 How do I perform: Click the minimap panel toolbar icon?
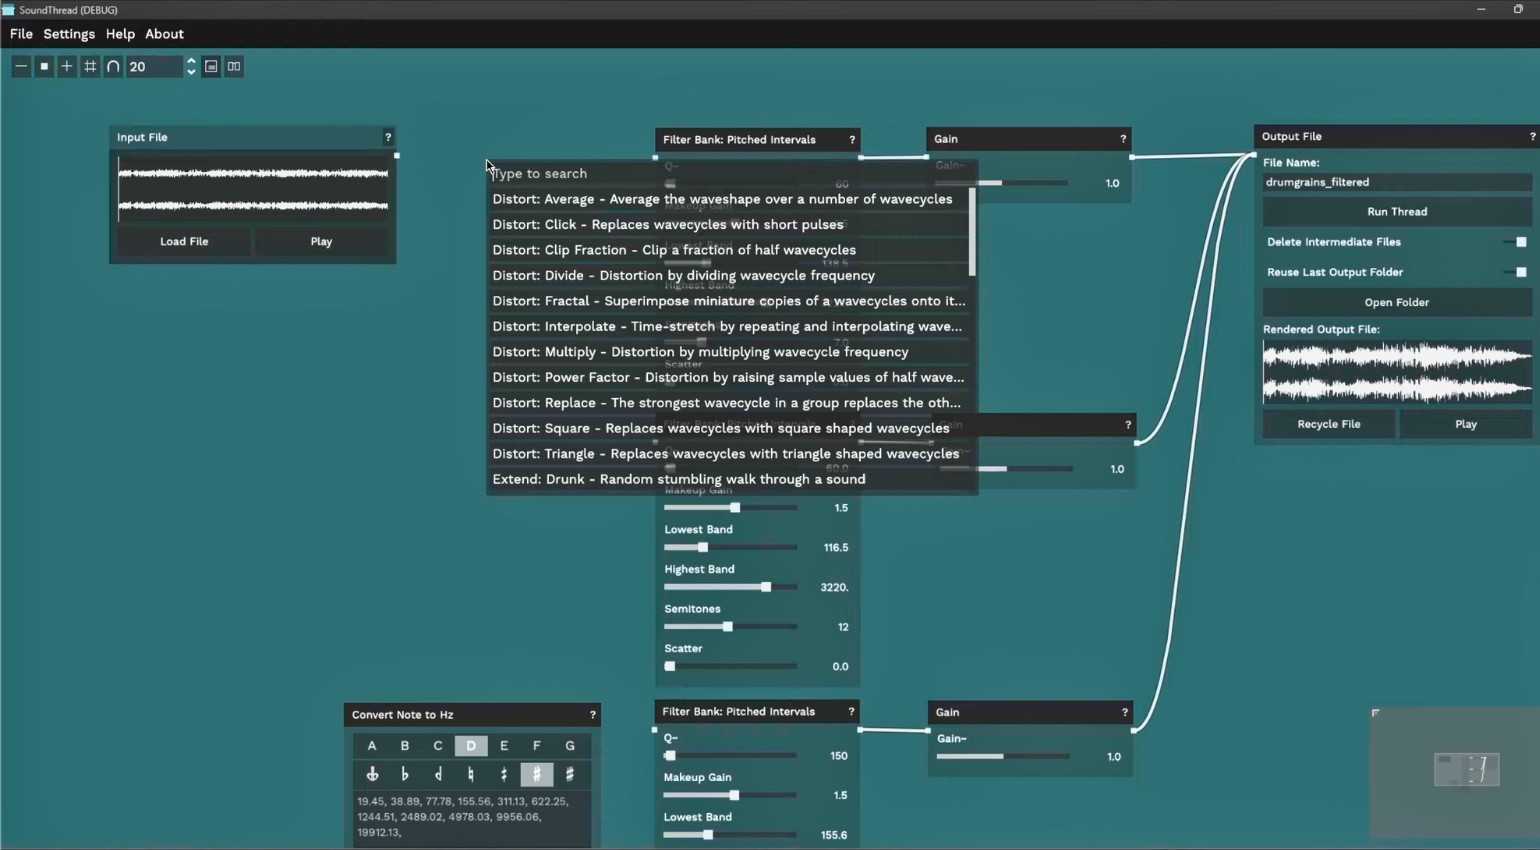tap(211, 67)
